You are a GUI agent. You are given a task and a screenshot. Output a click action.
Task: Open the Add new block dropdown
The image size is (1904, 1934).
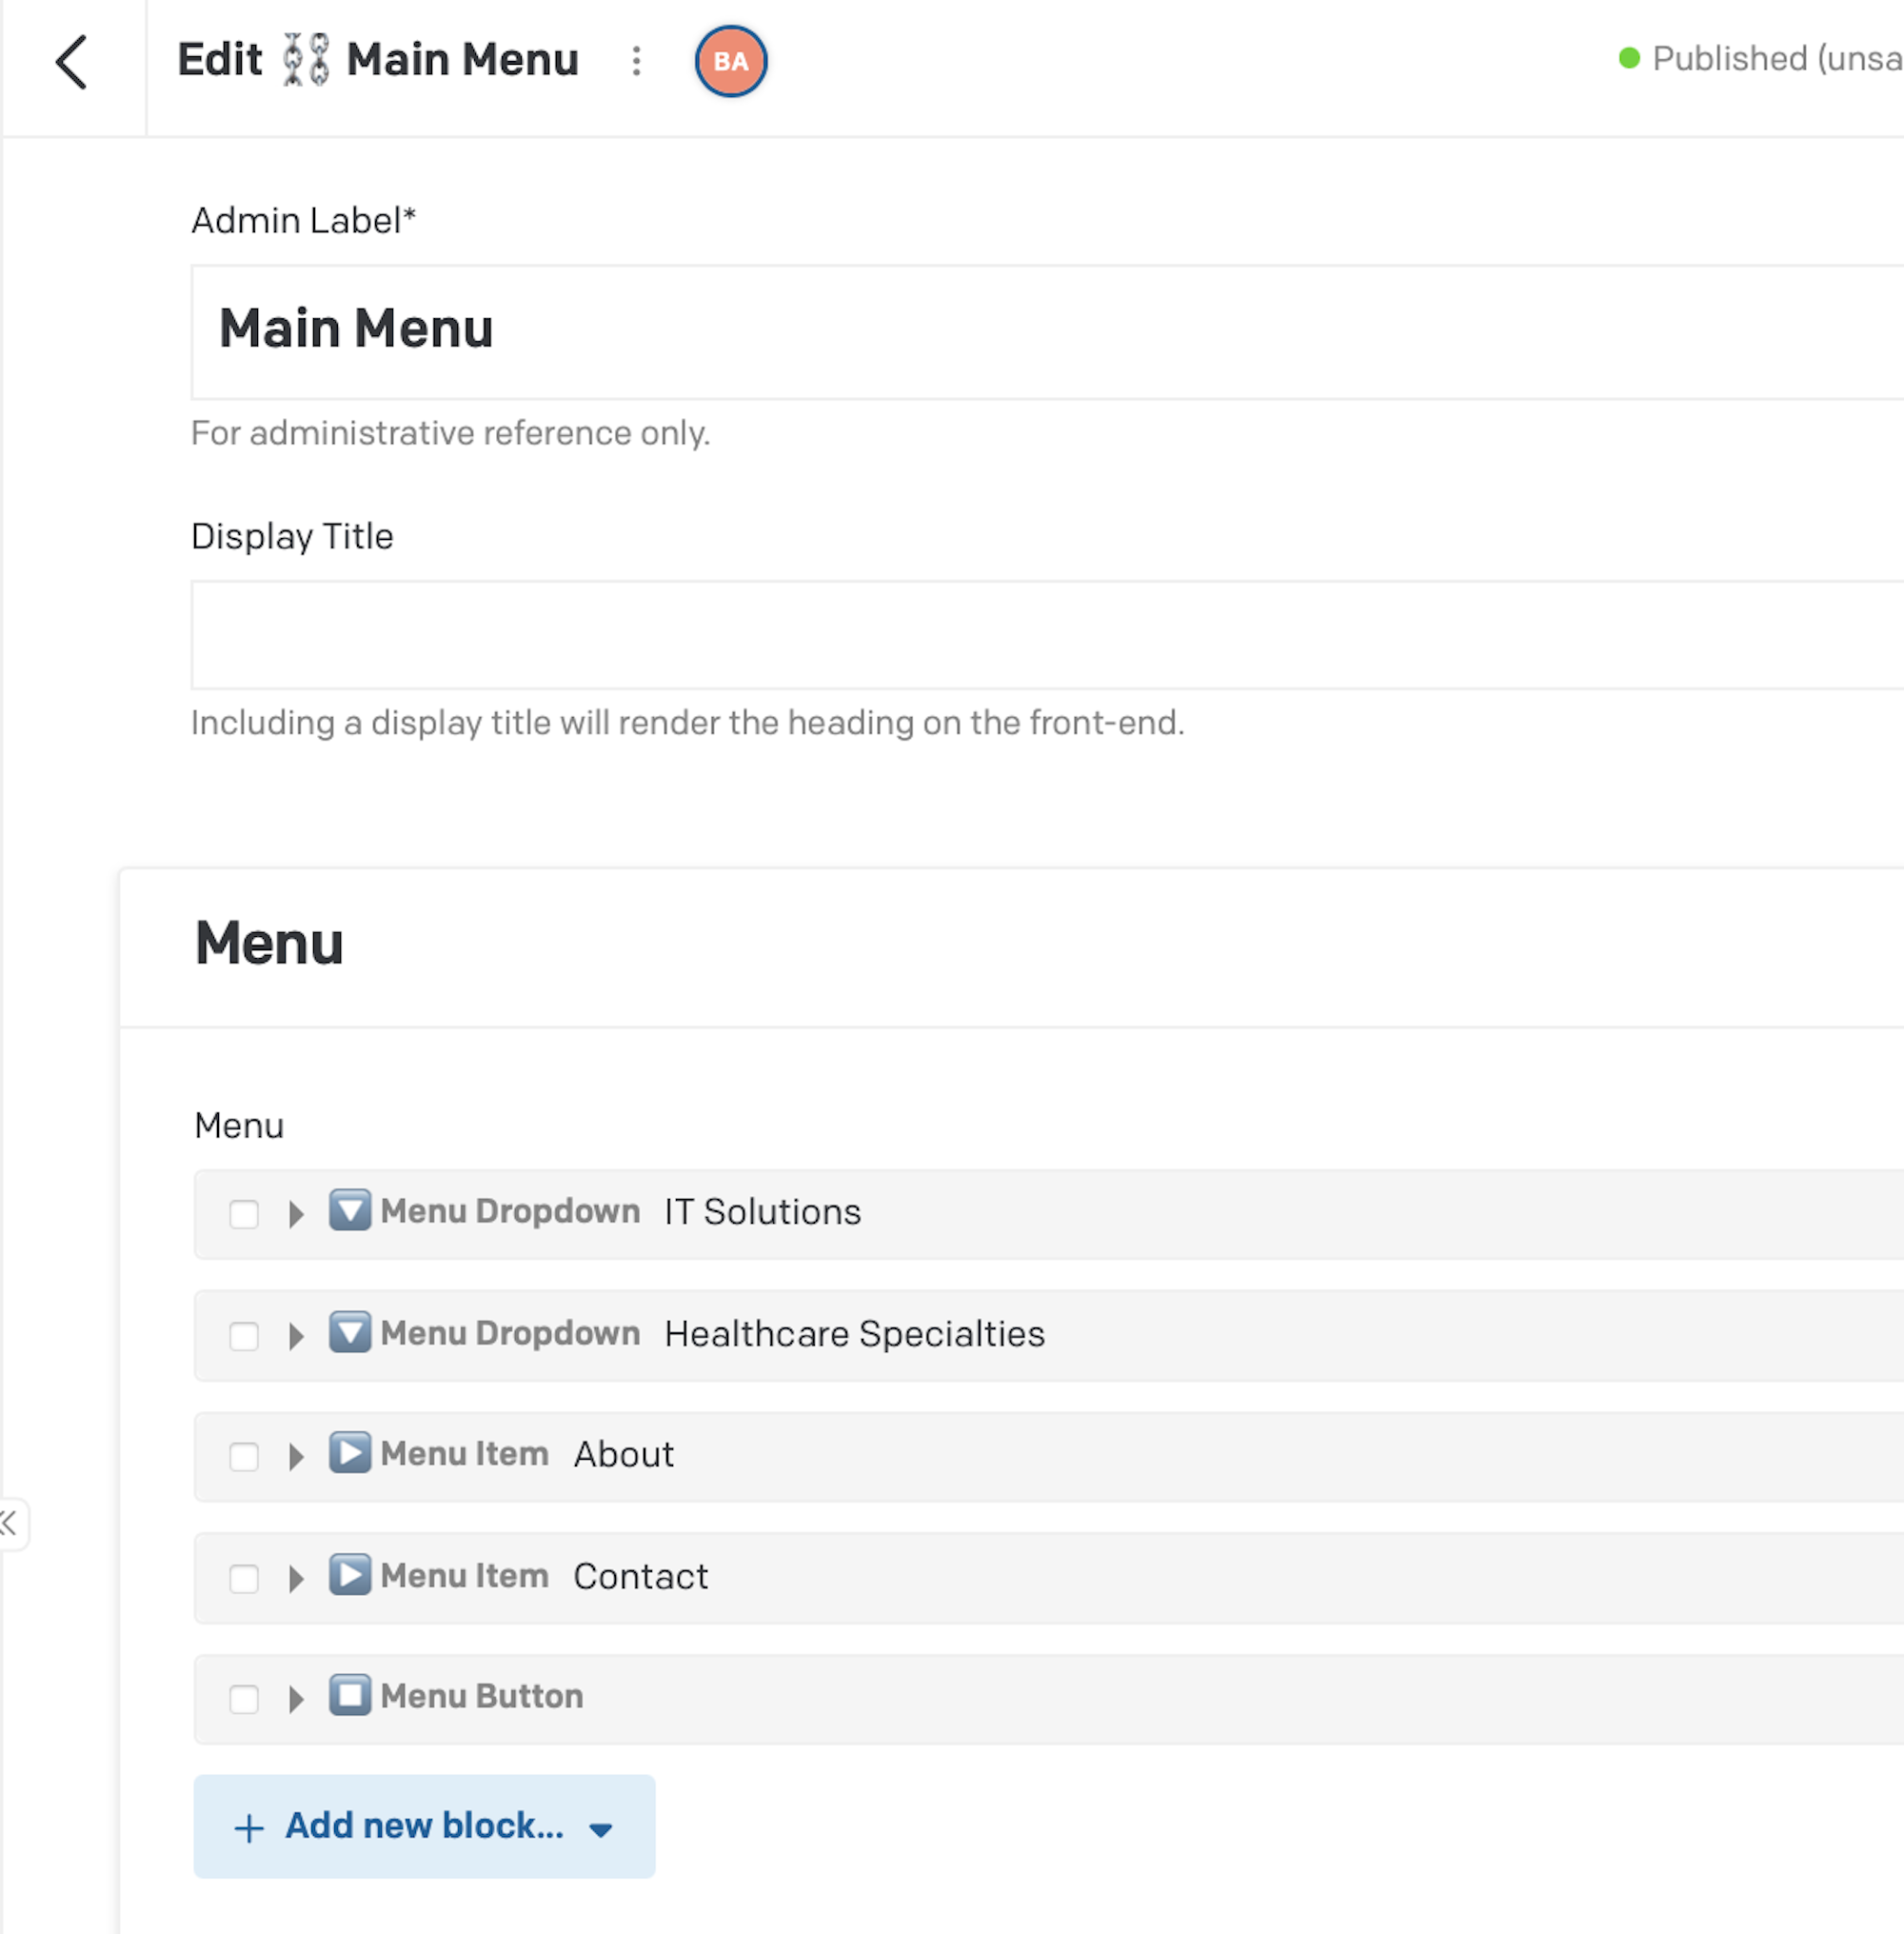(x=424, y=1826)
